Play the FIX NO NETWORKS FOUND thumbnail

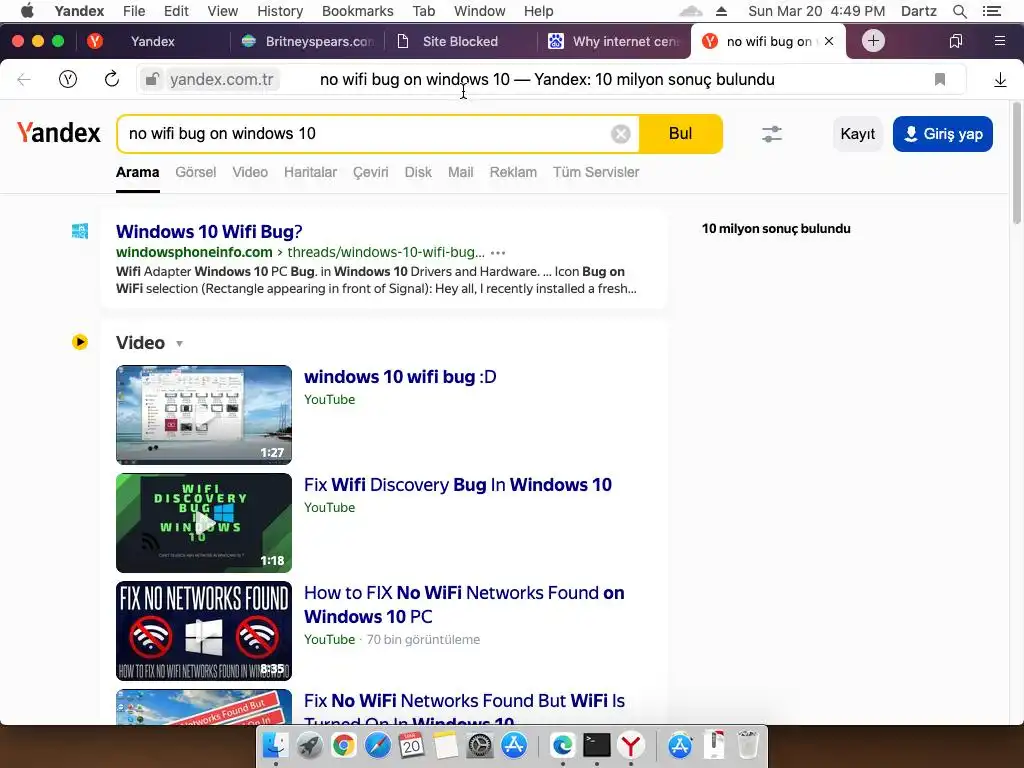tap(204, 631)
